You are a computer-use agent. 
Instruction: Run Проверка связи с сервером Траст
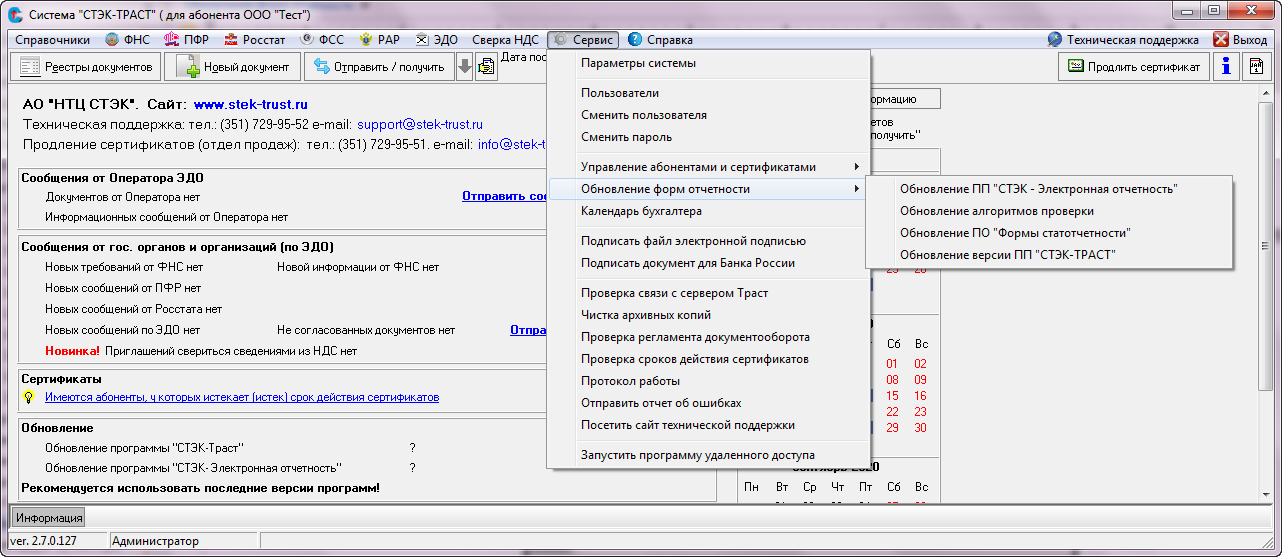(710, 293)
